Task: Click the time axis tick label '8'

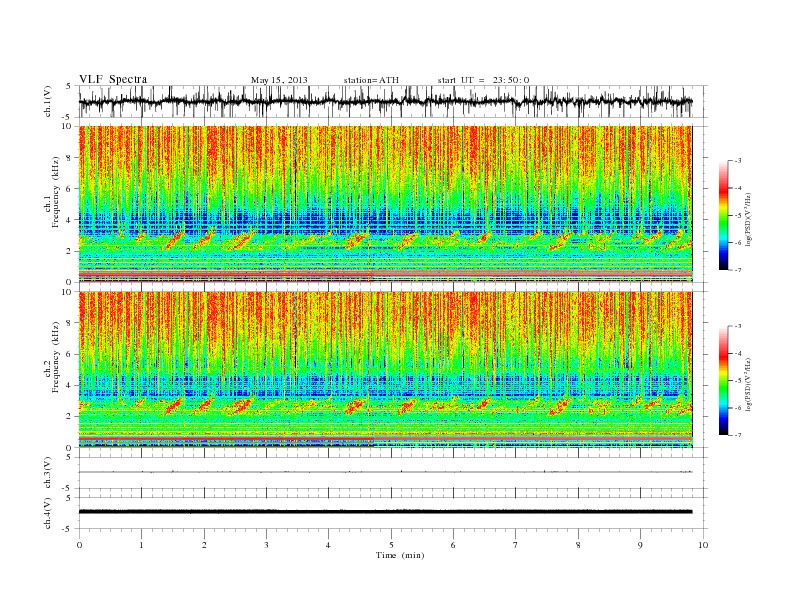Action: point(578,545)
